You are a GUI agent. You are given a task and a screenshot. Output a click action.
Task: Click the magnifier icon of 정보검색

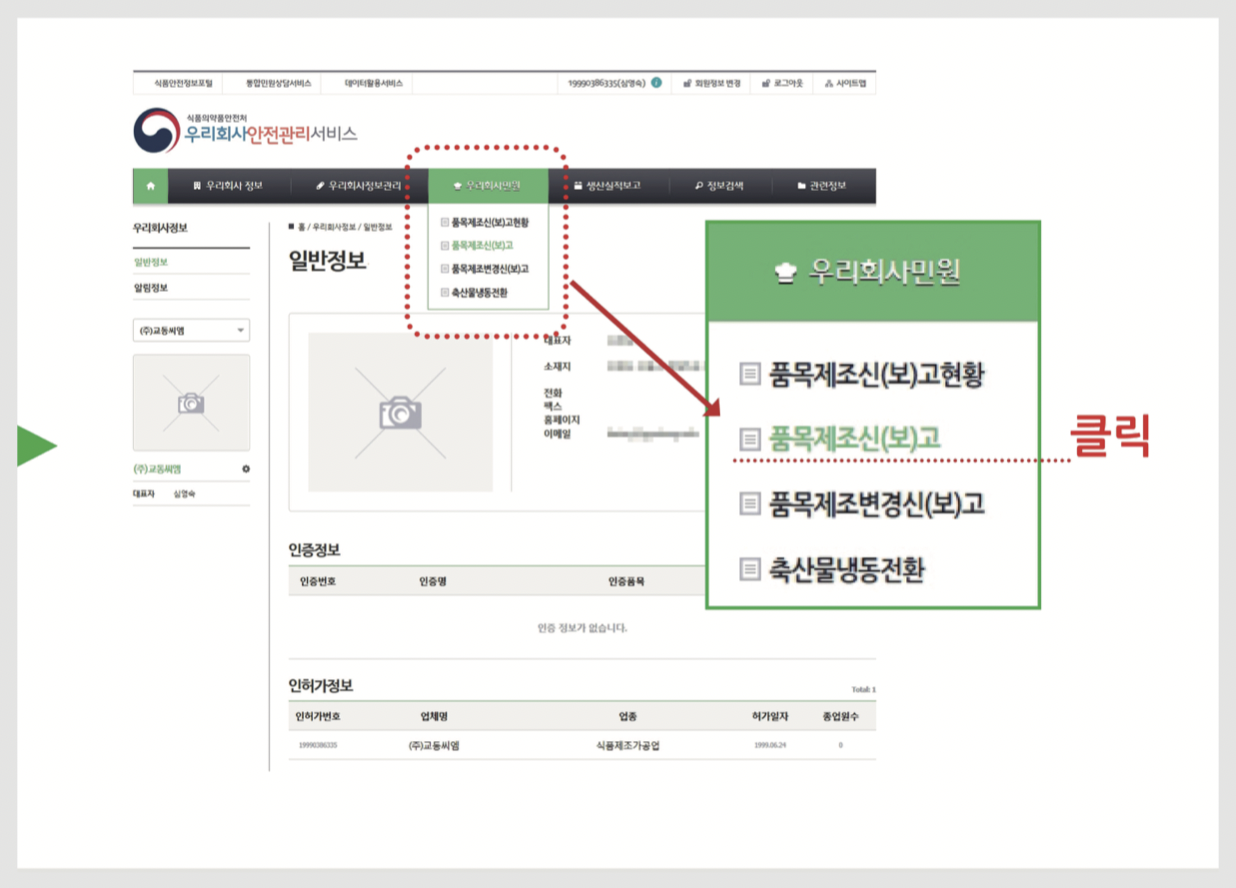(x=699, y=186)
